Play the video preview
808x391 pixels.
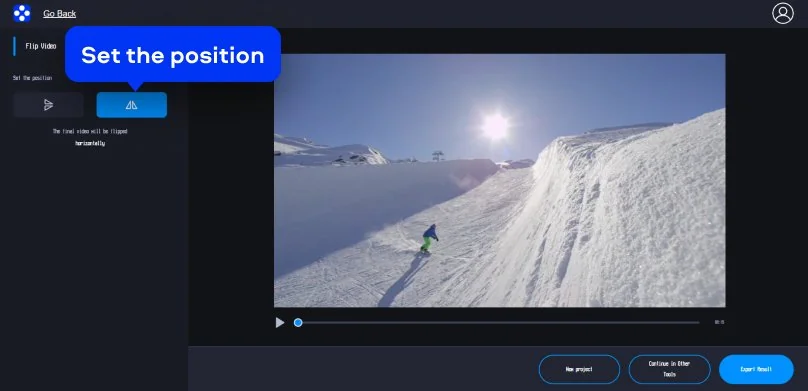[280, 322]
